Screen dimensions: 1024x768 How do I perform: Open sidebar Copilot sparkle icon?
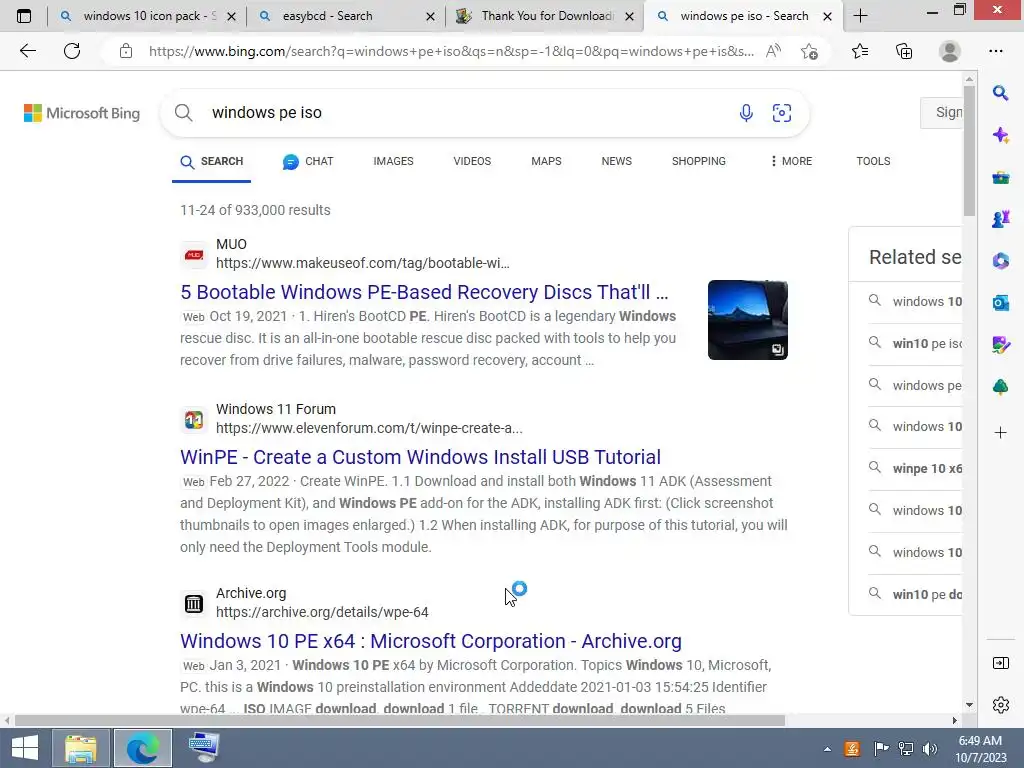click(x=1000, y=135)
